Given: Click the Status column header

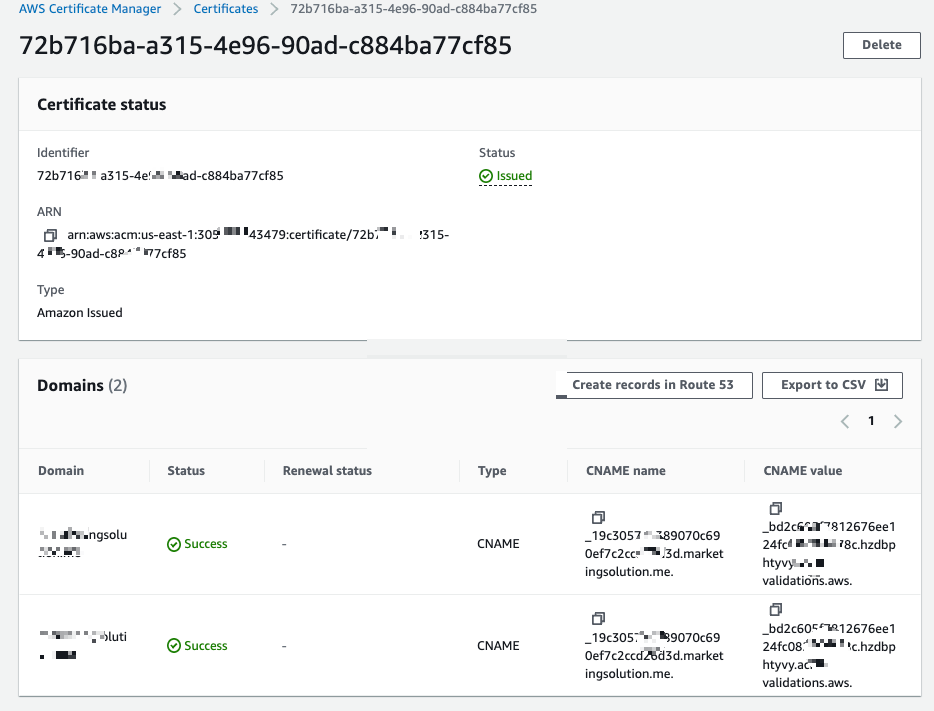Looking at the screenshot, I should click(186, 470).
